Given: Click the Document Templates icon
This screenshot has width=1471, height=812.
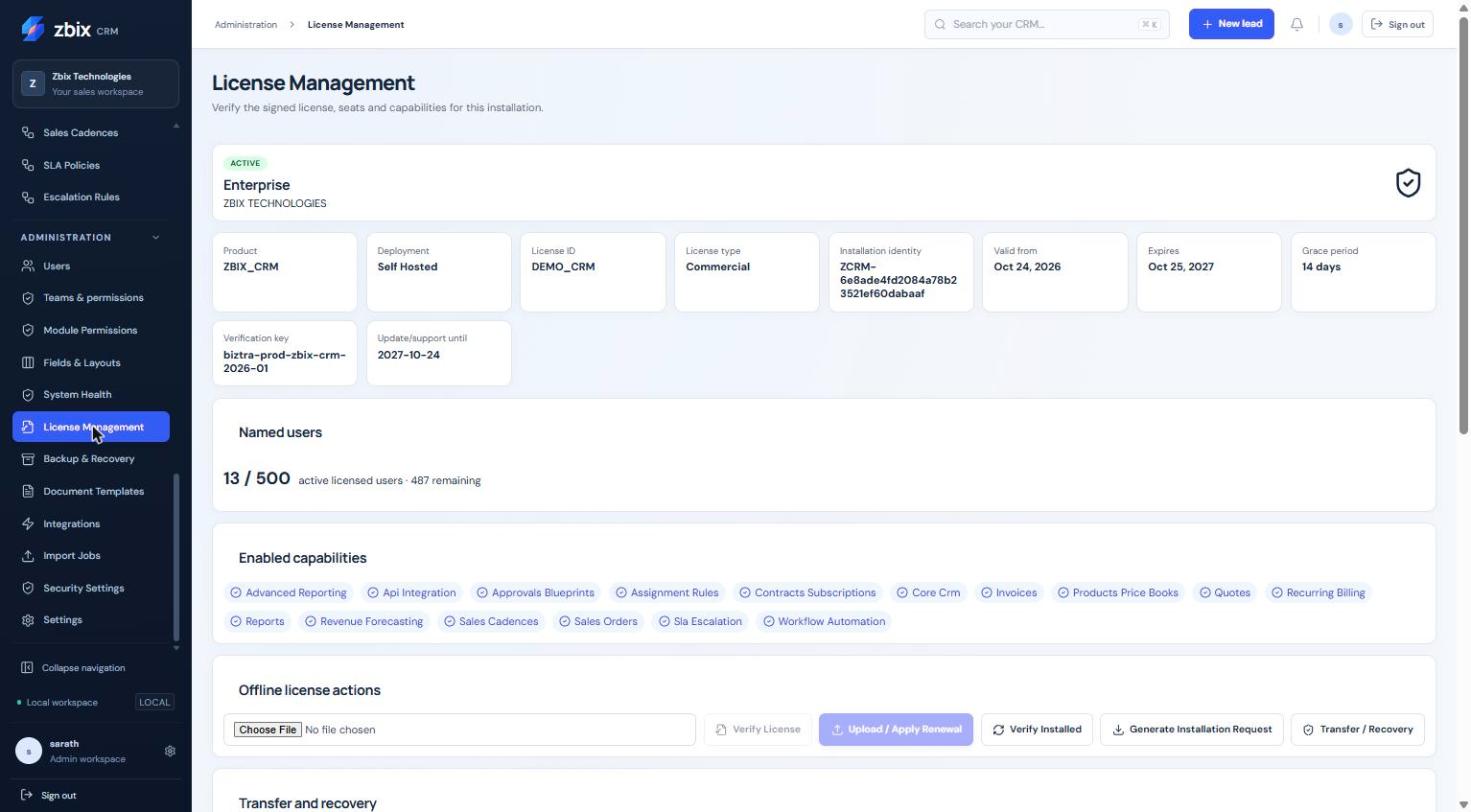Looking at the screenshot, I should (x=28, y=491).
